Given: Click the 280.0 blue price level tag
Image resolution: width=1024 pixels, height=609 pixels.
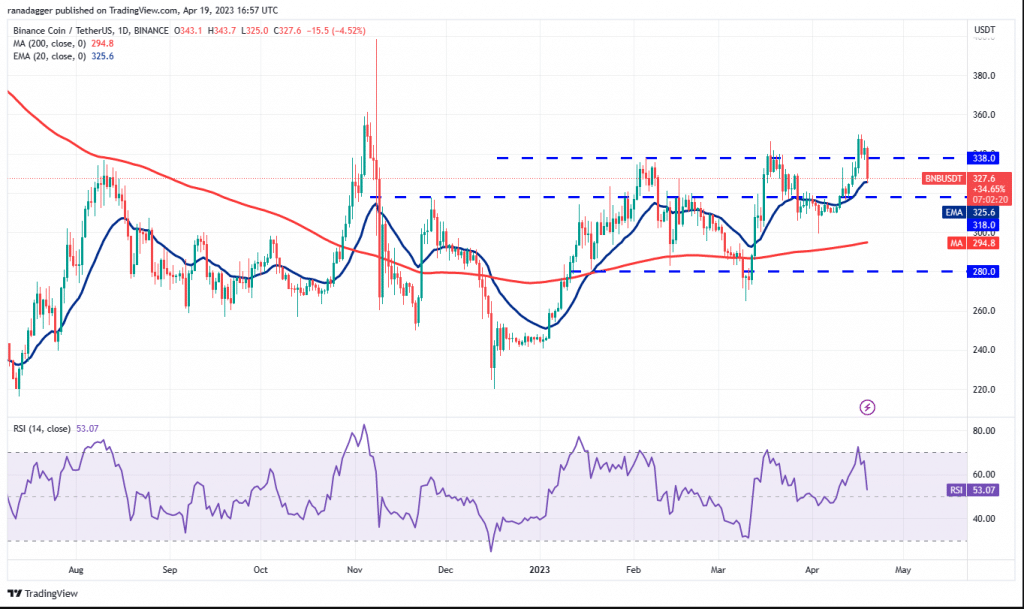Looking at the screenshot, I should 983,272.
